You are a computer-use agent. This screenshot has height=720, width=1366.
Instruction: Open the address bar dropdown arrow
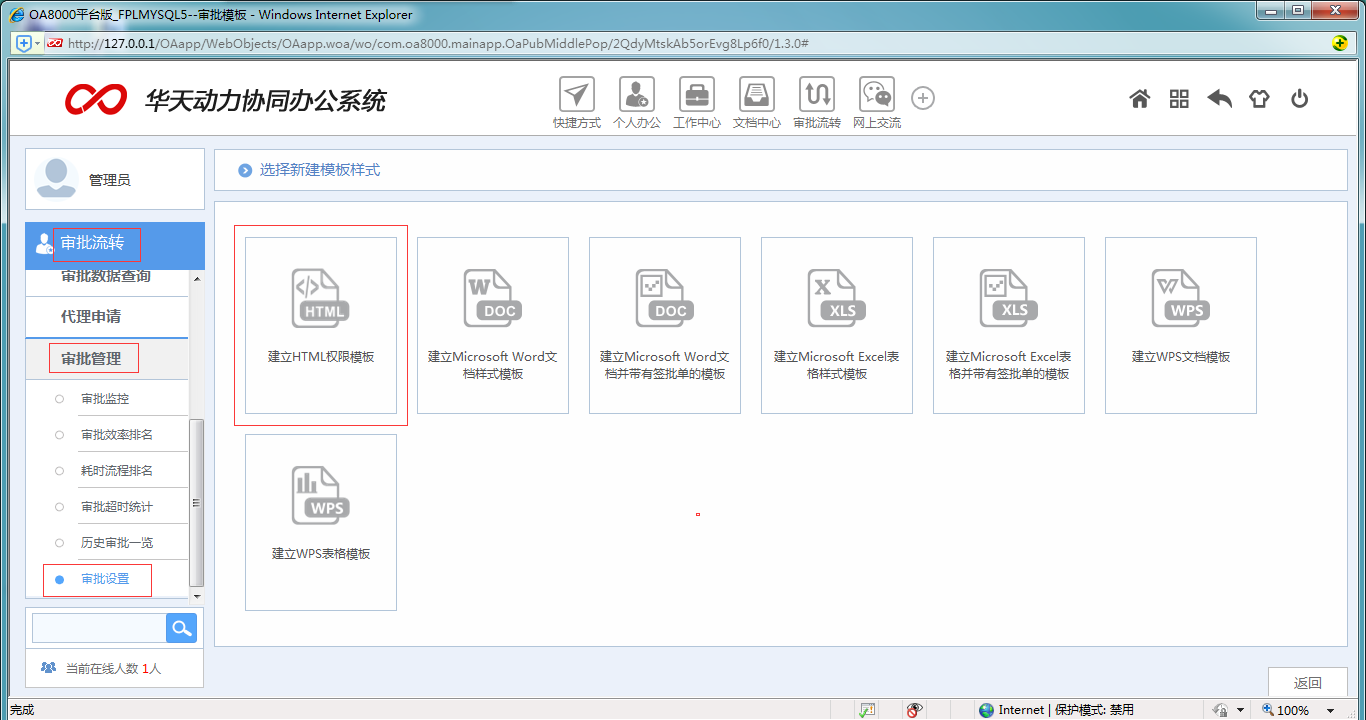pyautogui.click(x=37, y=43)
